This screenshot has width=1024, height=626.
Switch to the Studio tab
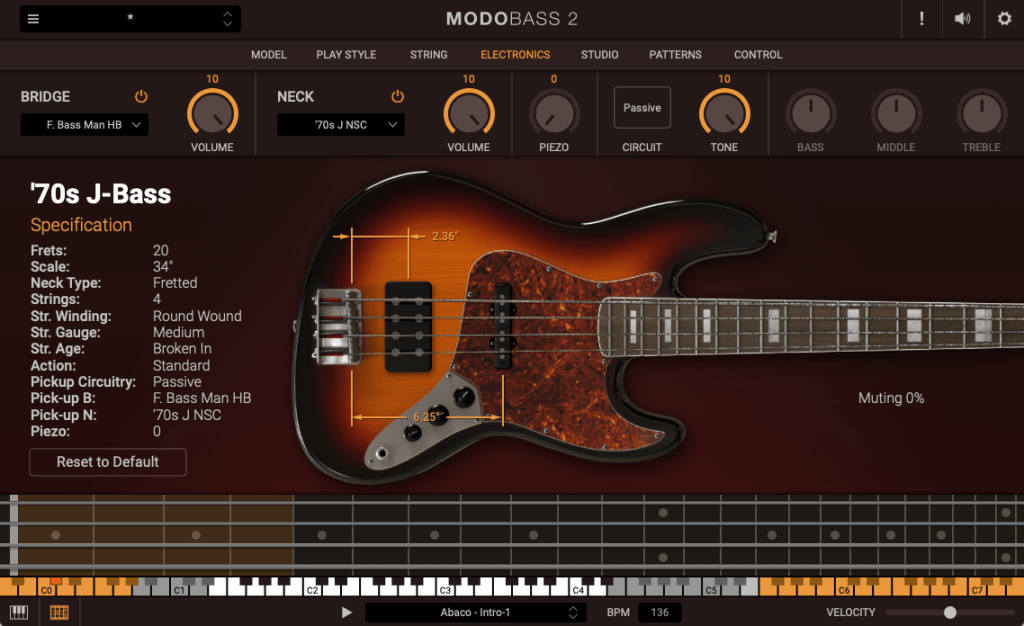(x=599, y=55)
